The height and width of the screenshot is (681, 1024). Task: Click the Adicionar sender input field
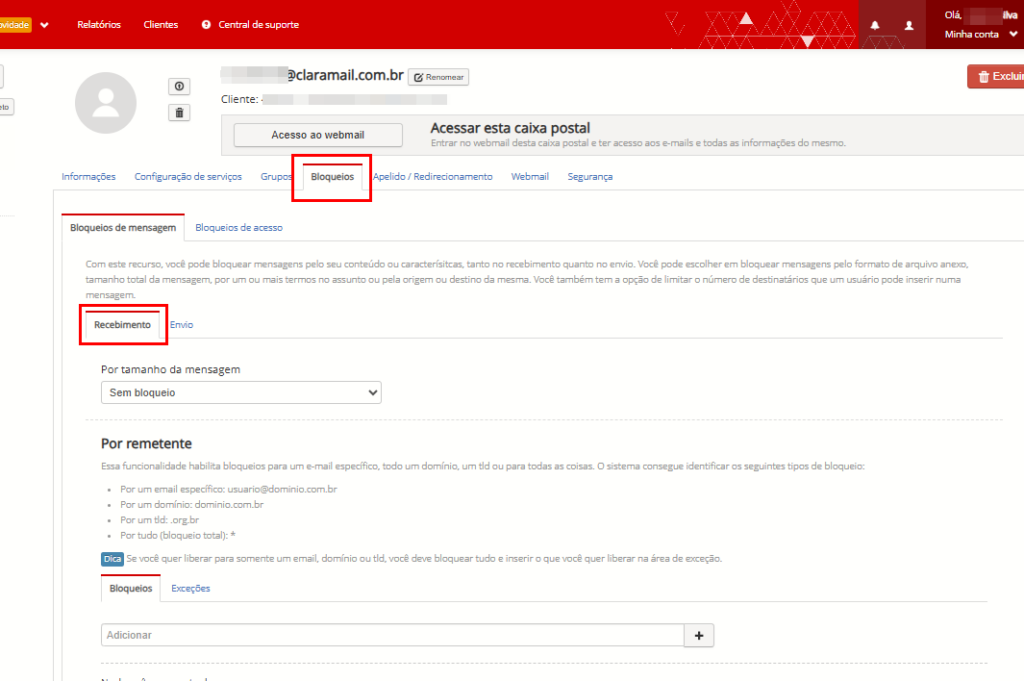pos(392,635)
